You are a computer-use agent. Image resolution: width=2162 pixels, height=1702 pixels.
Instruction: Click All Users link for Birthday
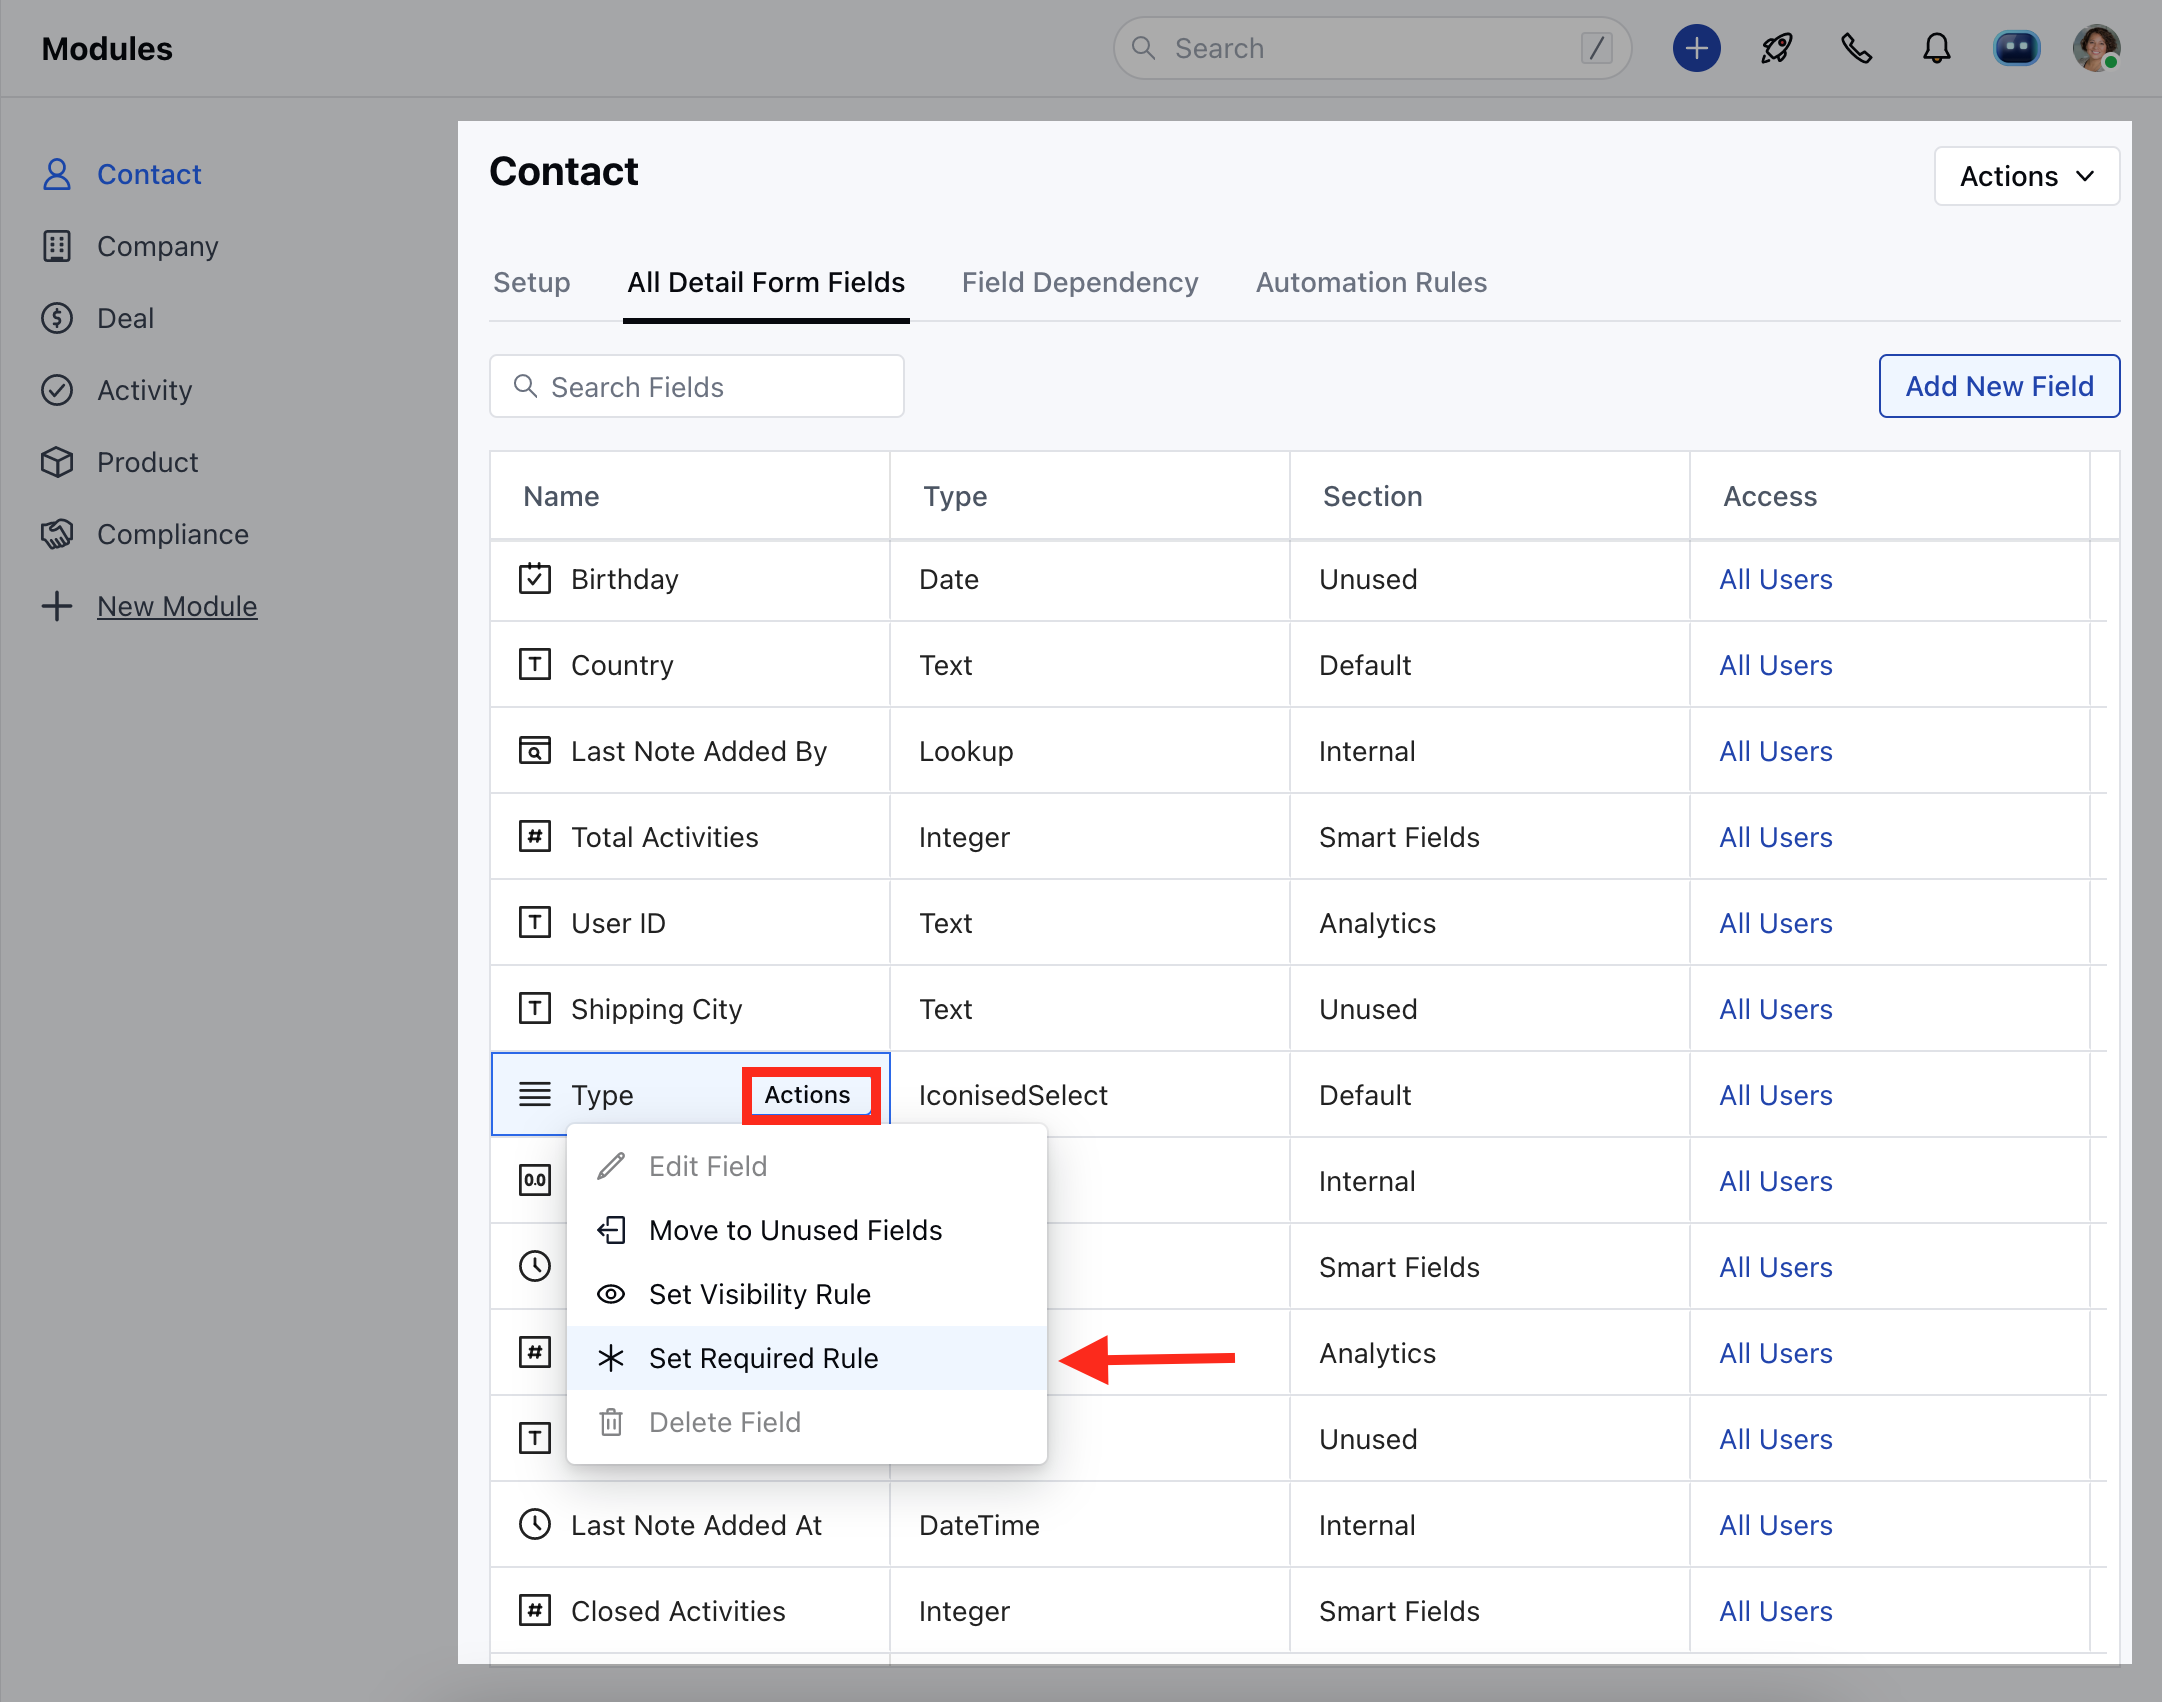tap(1775, 579)
